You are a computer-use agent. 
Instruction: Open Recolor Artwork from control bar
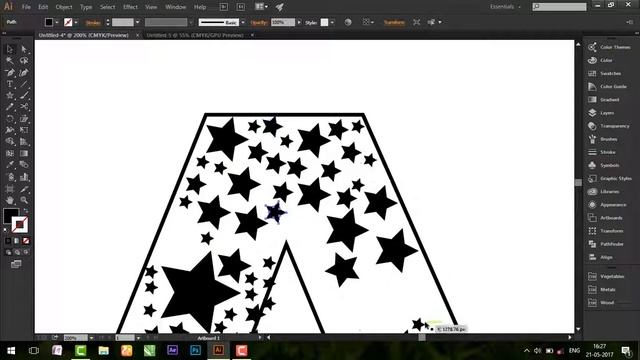click(x=348, y=22)
